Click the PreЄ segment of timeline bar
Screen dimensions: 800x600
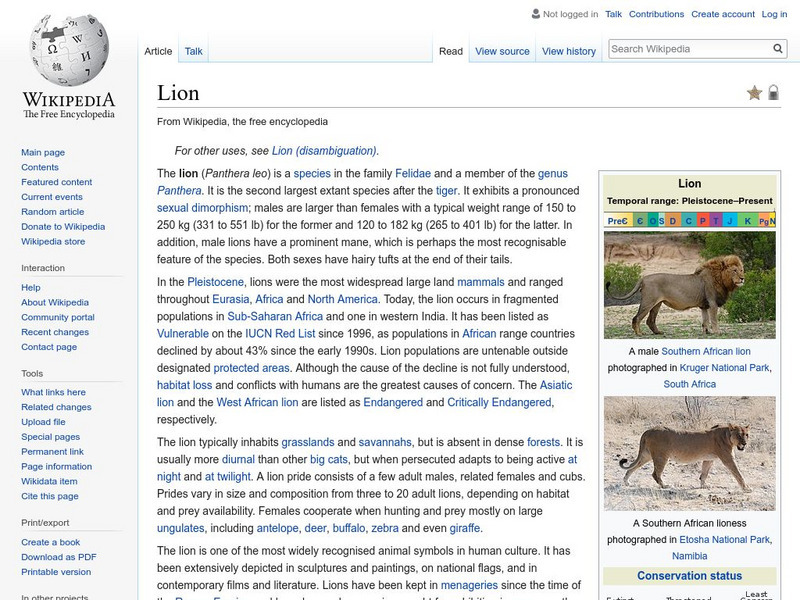coord(617,221)
